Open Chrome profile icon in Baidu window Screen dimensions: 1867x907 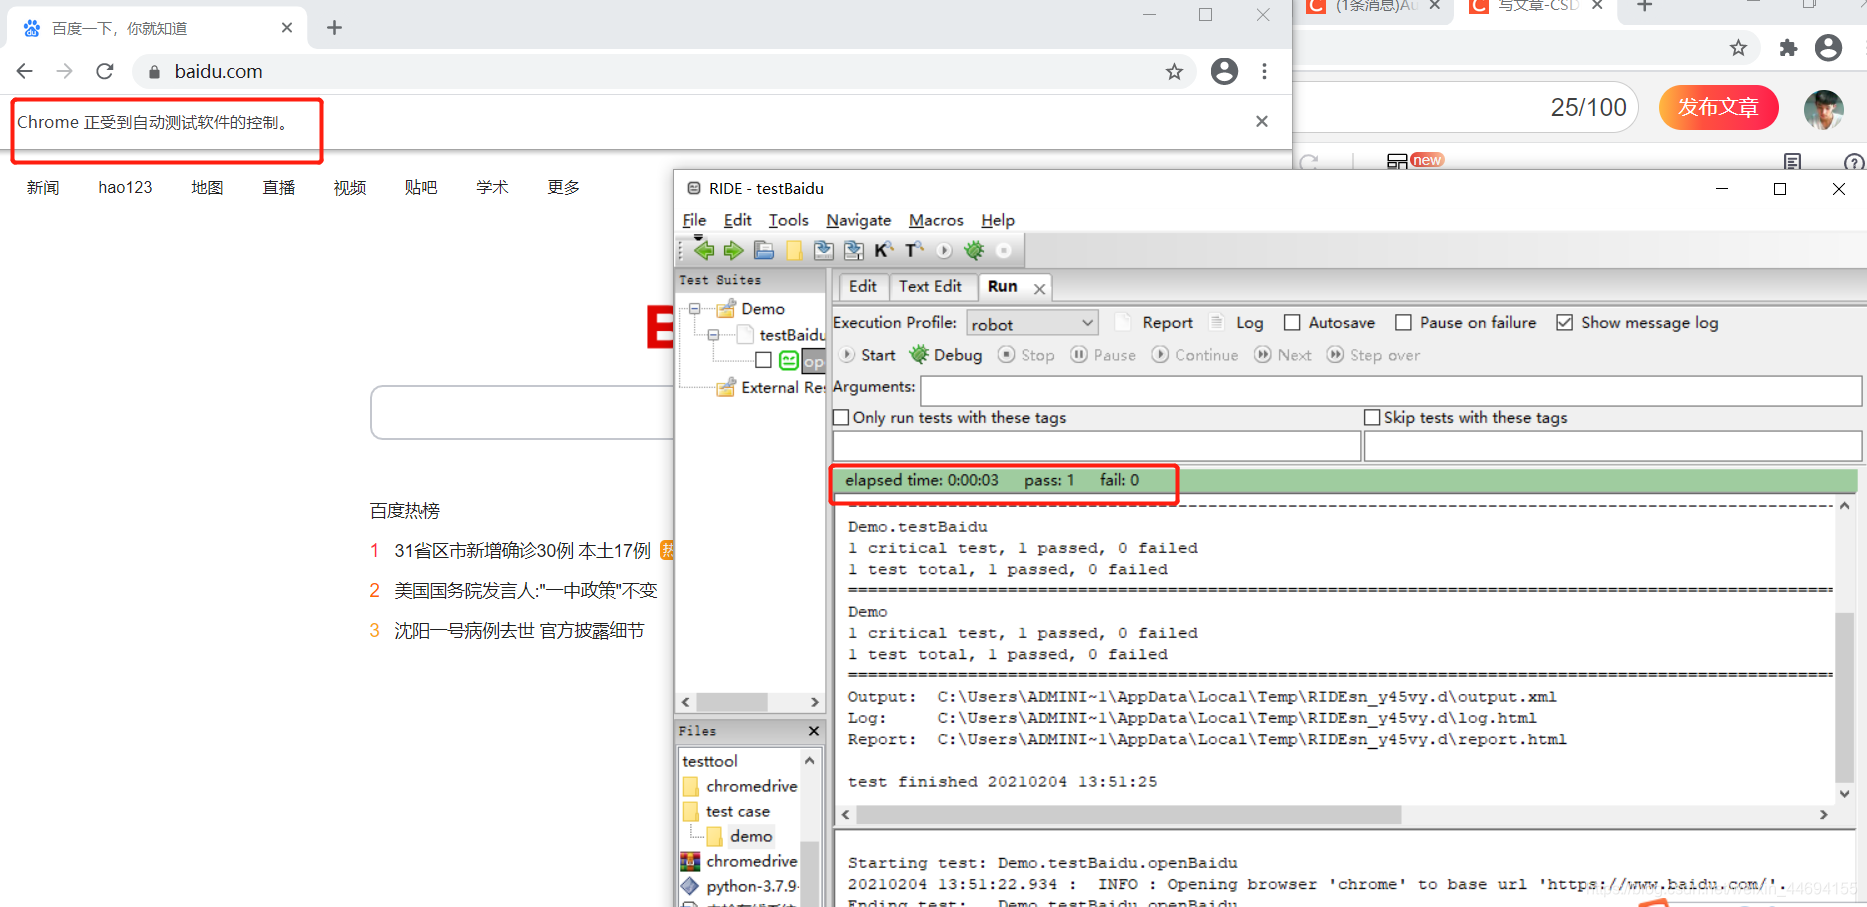click(1224, 71)
